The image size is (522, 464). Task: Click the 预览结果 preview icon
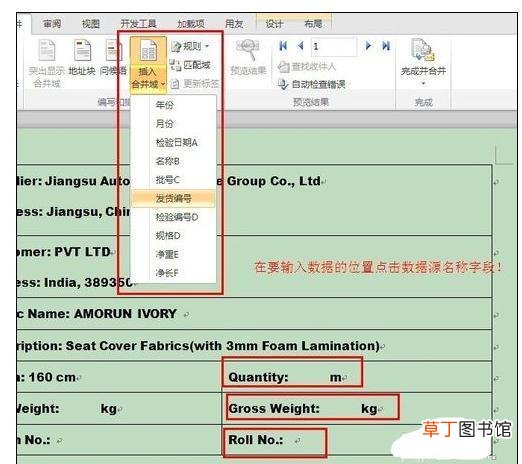[x=248, y=50]
